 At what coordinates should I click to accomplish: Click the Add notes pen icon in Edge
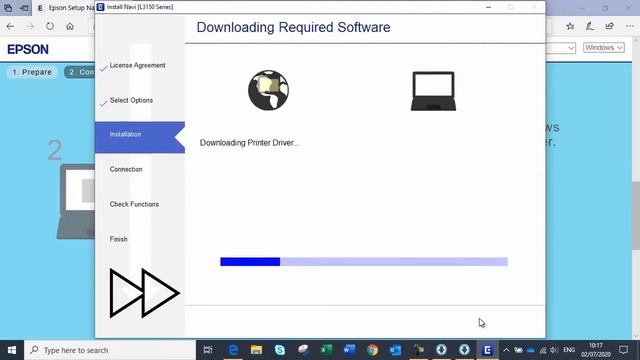tap(590, 26)
